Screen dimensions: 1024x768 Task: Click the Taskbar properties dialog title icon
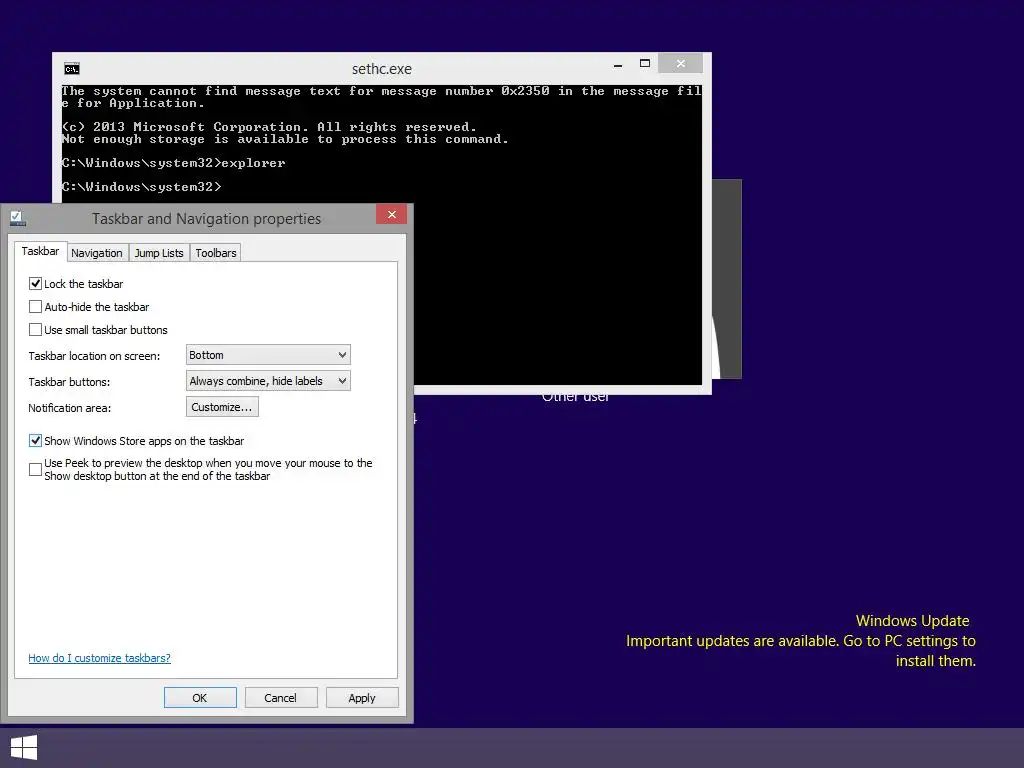(x=18, y=218)
